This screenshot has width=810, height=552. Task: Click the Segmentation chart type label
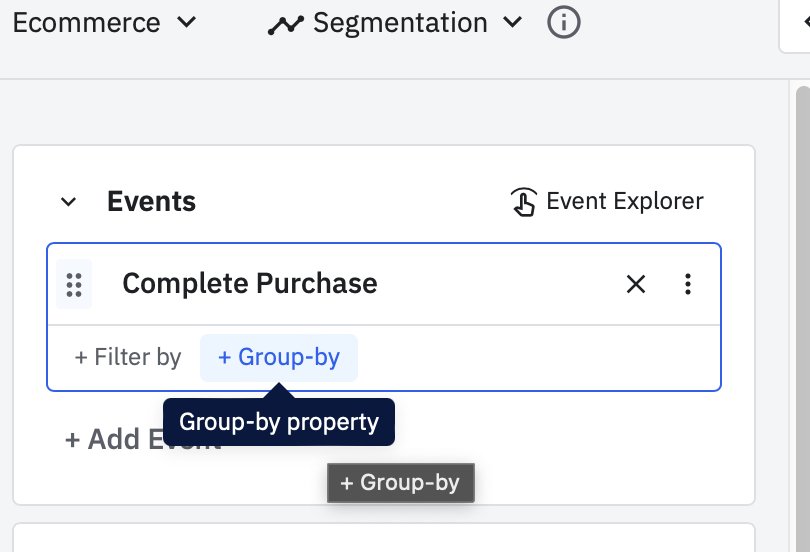[x=400, y=23]
